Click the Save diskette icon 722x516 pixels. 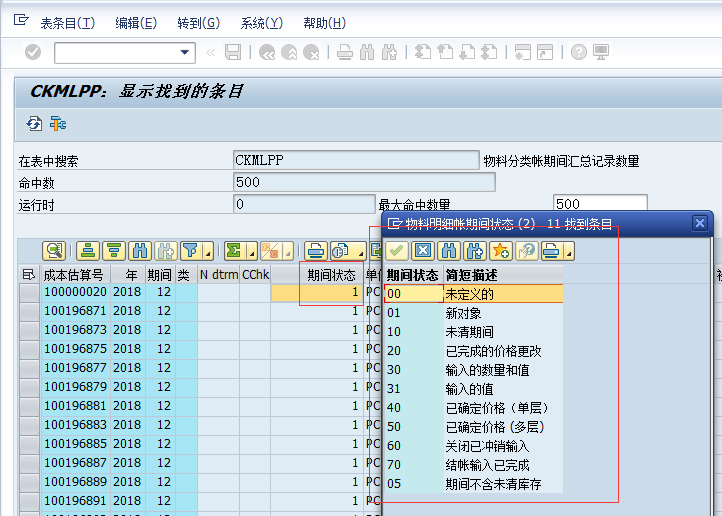(x=233, y=52)
